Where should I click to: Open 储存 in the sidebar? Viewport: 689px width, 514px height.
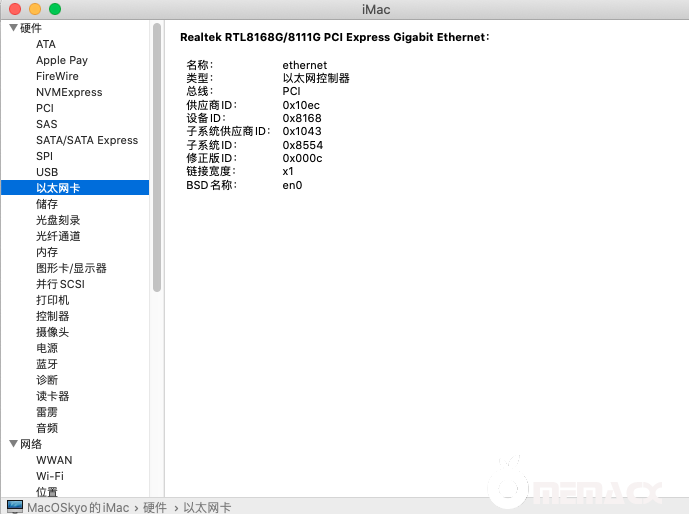[x=47, y=204]
